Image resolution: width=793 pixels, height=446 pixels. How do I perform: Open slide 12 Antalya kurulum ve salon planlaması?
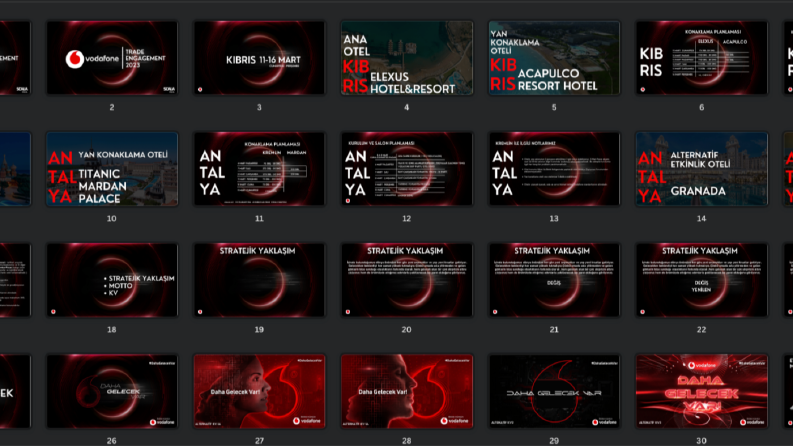tap(407, 169)
